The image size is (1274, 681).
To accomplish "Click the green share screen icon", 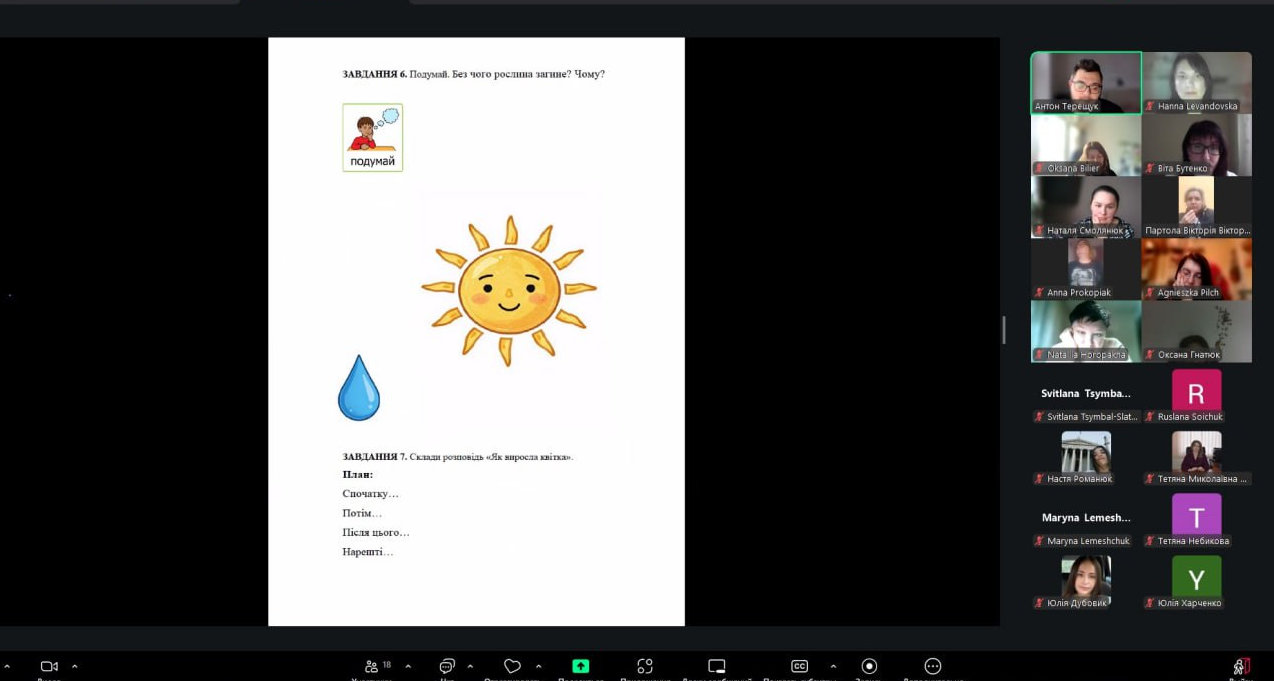I will coord(580,666).
